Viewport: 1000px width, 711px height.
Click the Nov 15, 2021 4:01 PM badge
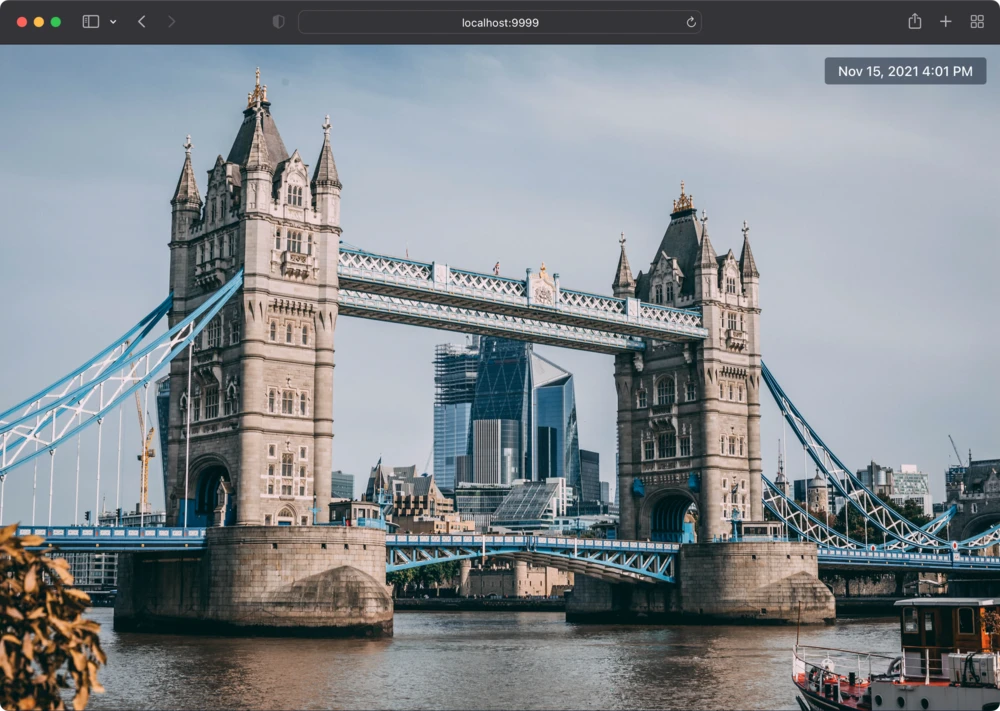click(905, 71)
